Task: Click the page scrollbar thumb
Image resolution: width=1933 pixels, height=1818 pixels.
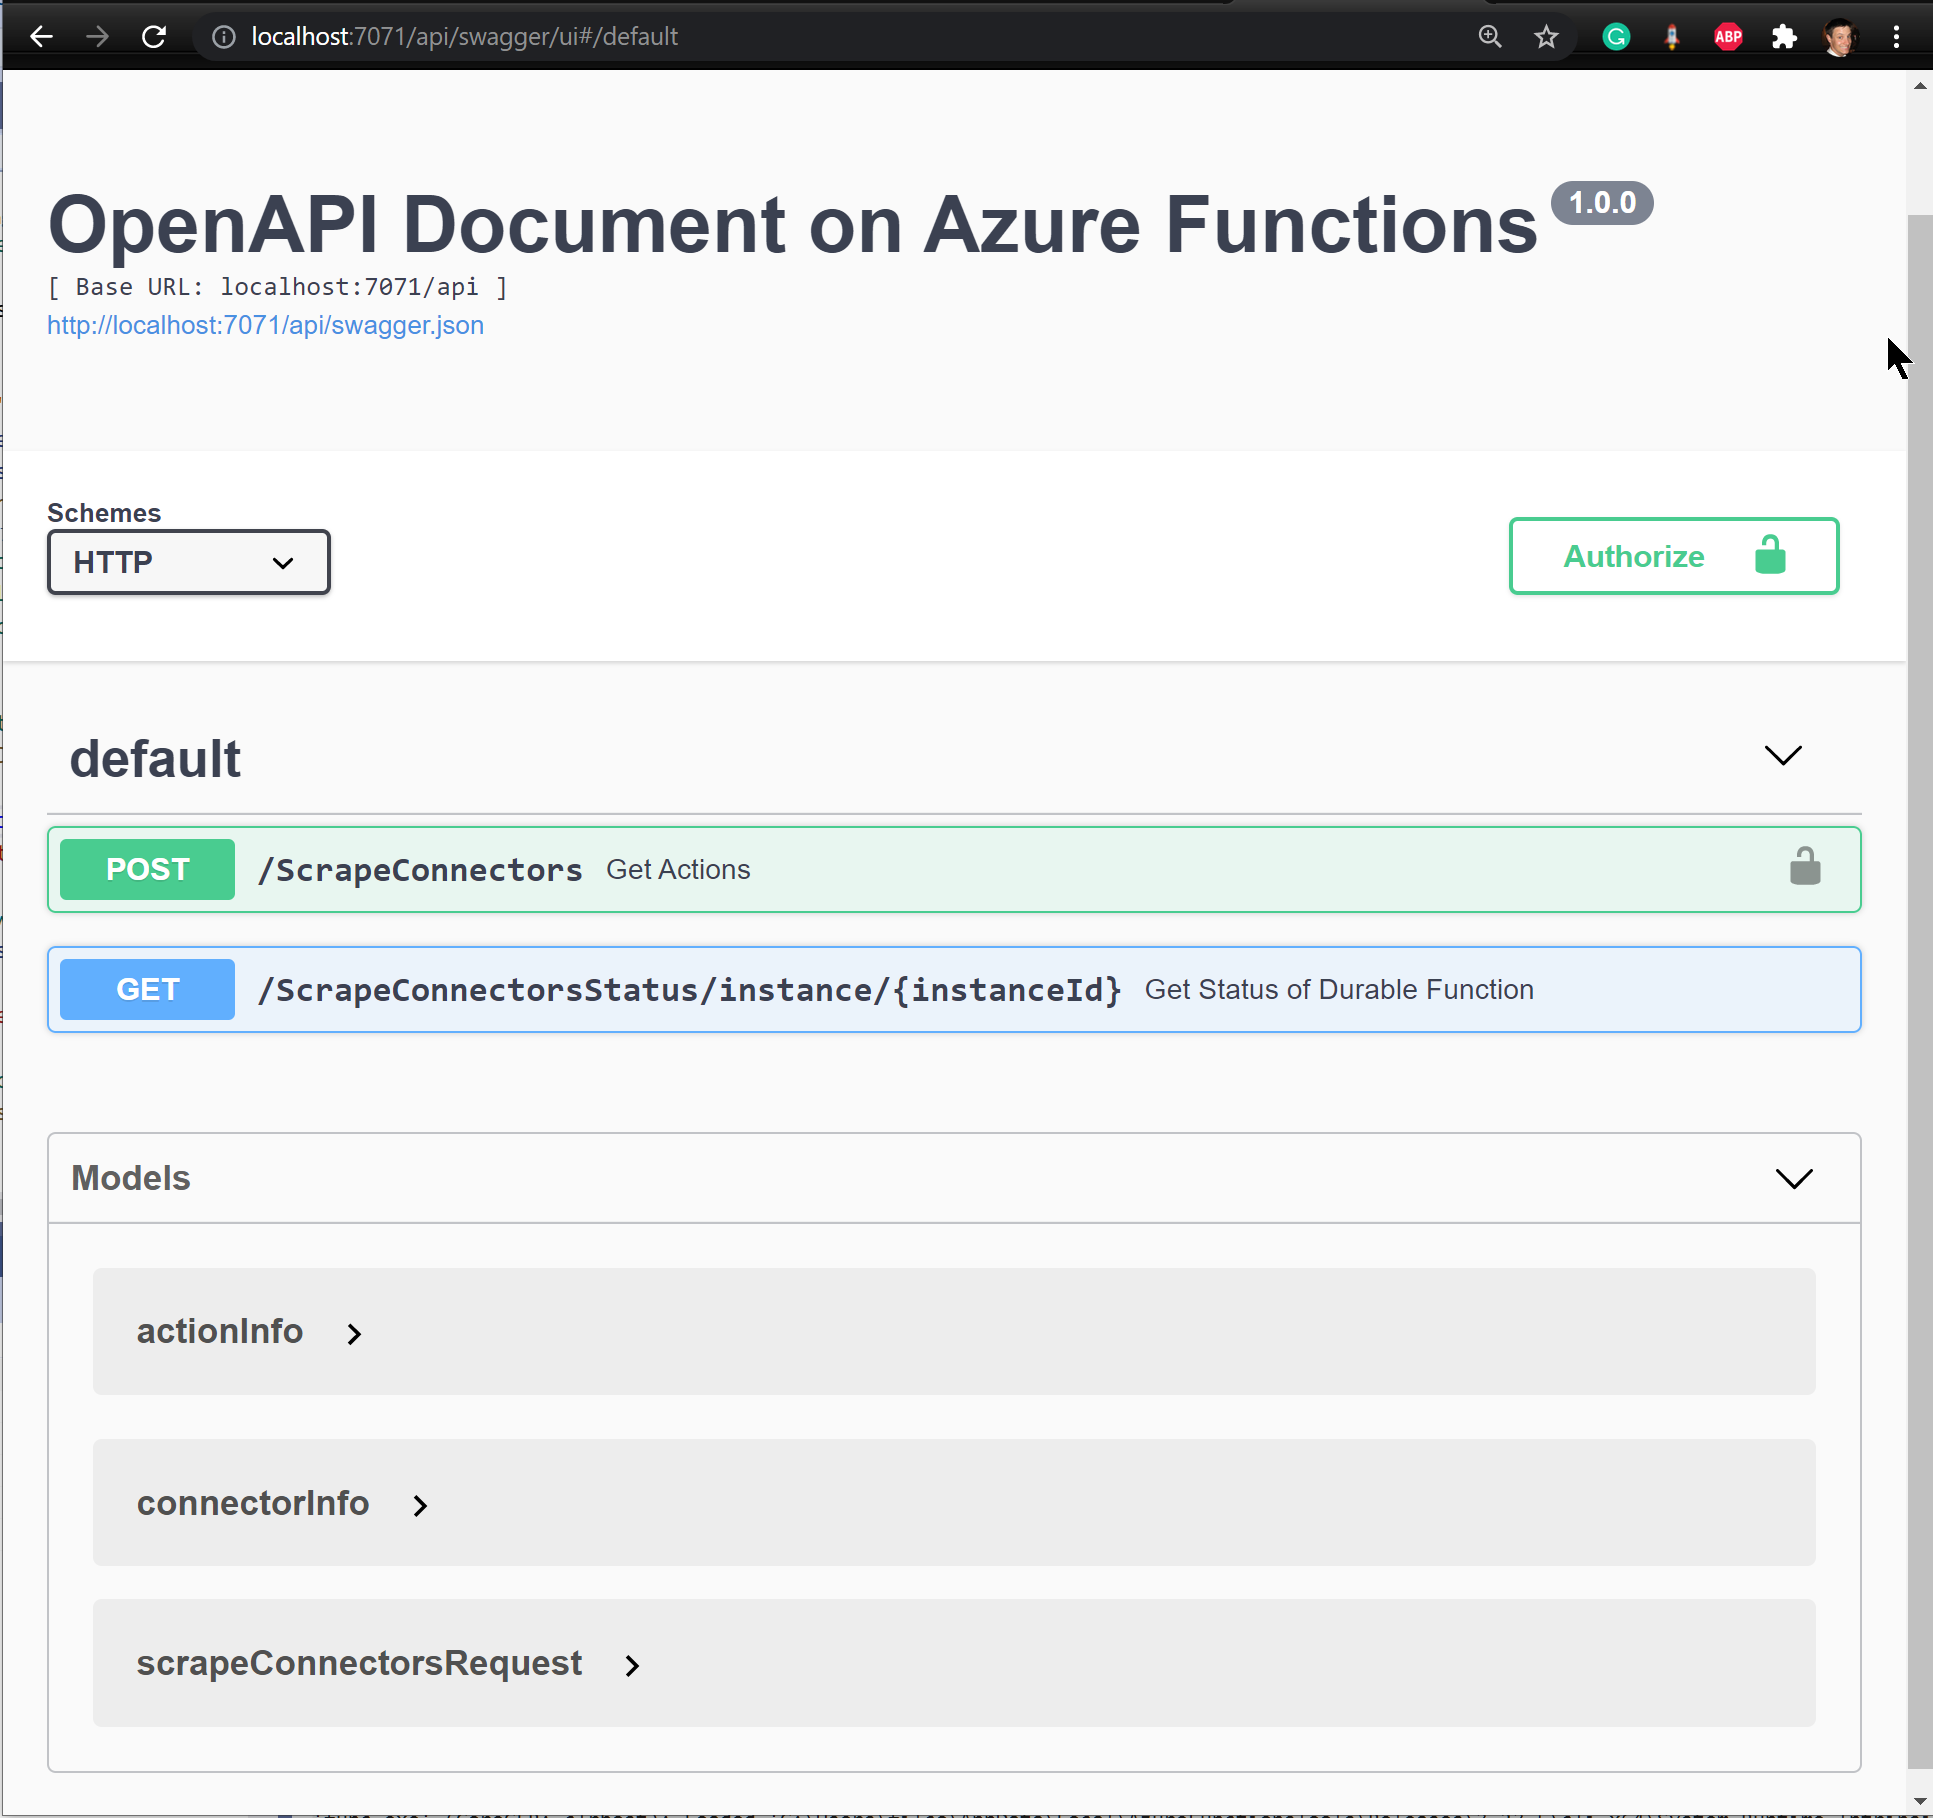Action: click(1920, 990)
